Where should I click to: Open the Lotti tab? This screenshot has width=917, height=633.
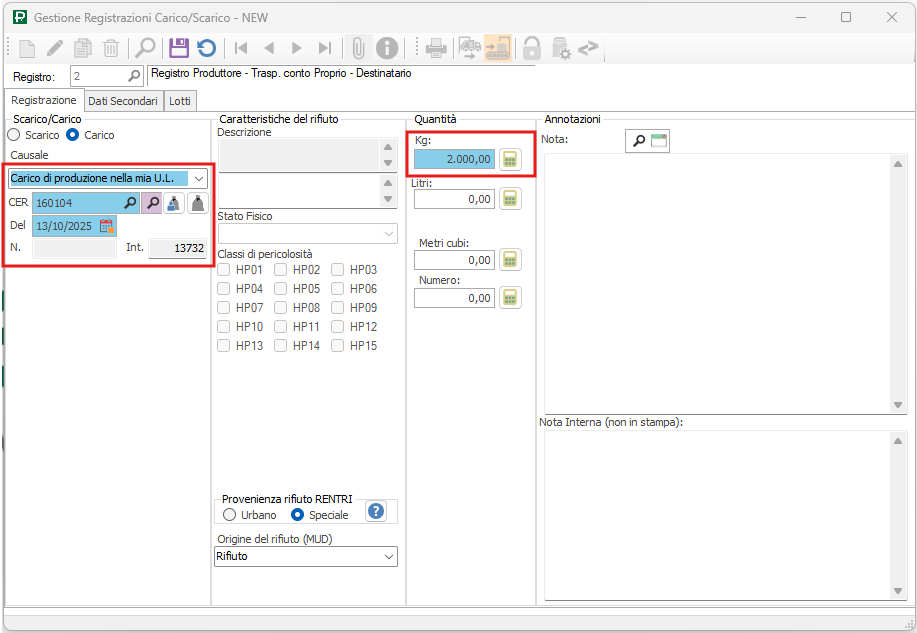[x=181, y=101]
